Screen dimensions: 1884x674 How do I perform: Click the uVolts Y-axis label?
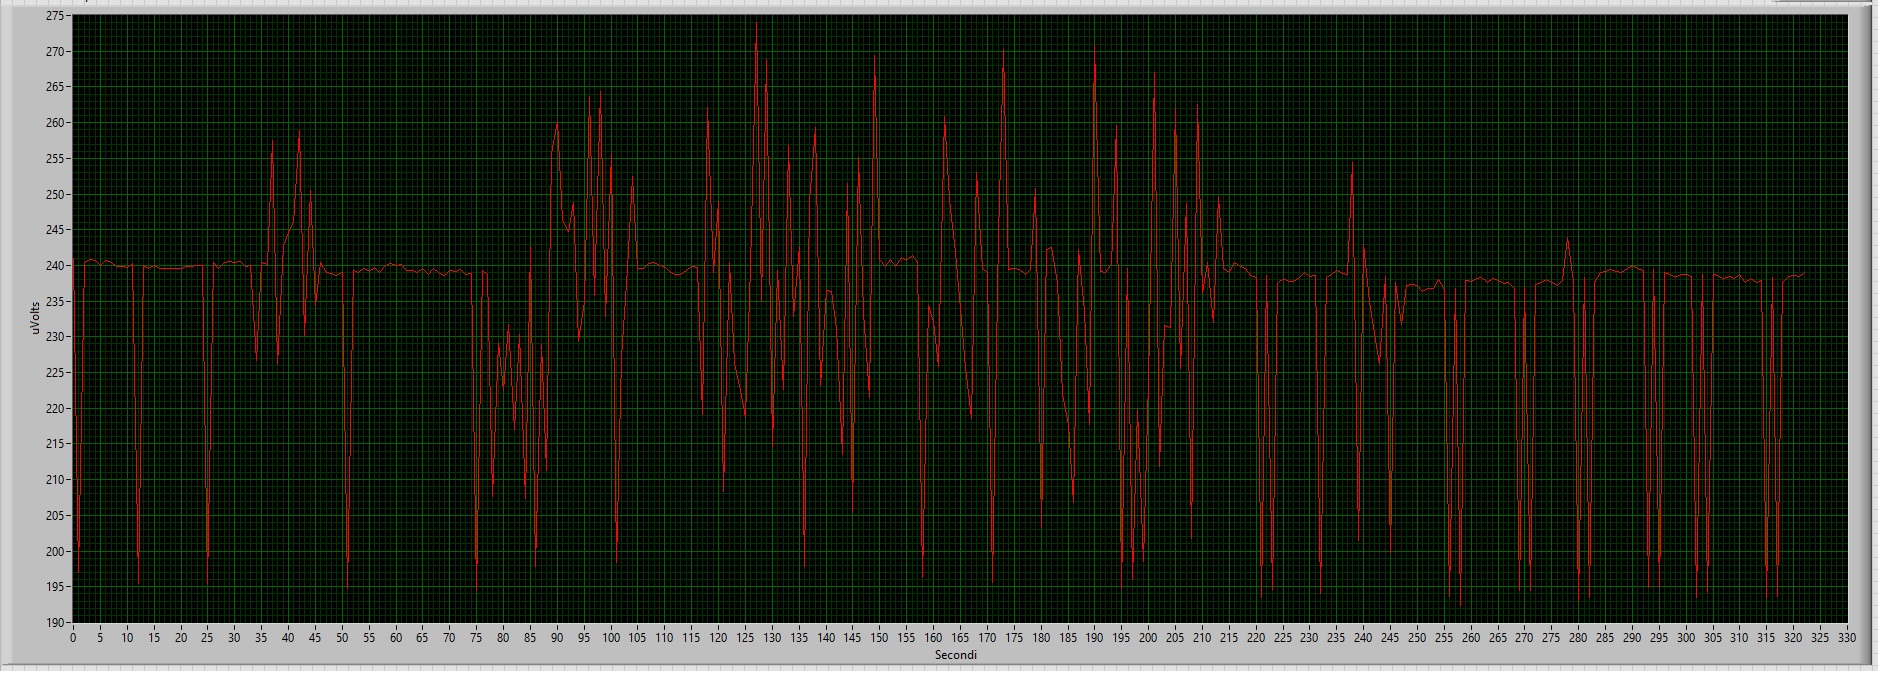tap(36, 318)
